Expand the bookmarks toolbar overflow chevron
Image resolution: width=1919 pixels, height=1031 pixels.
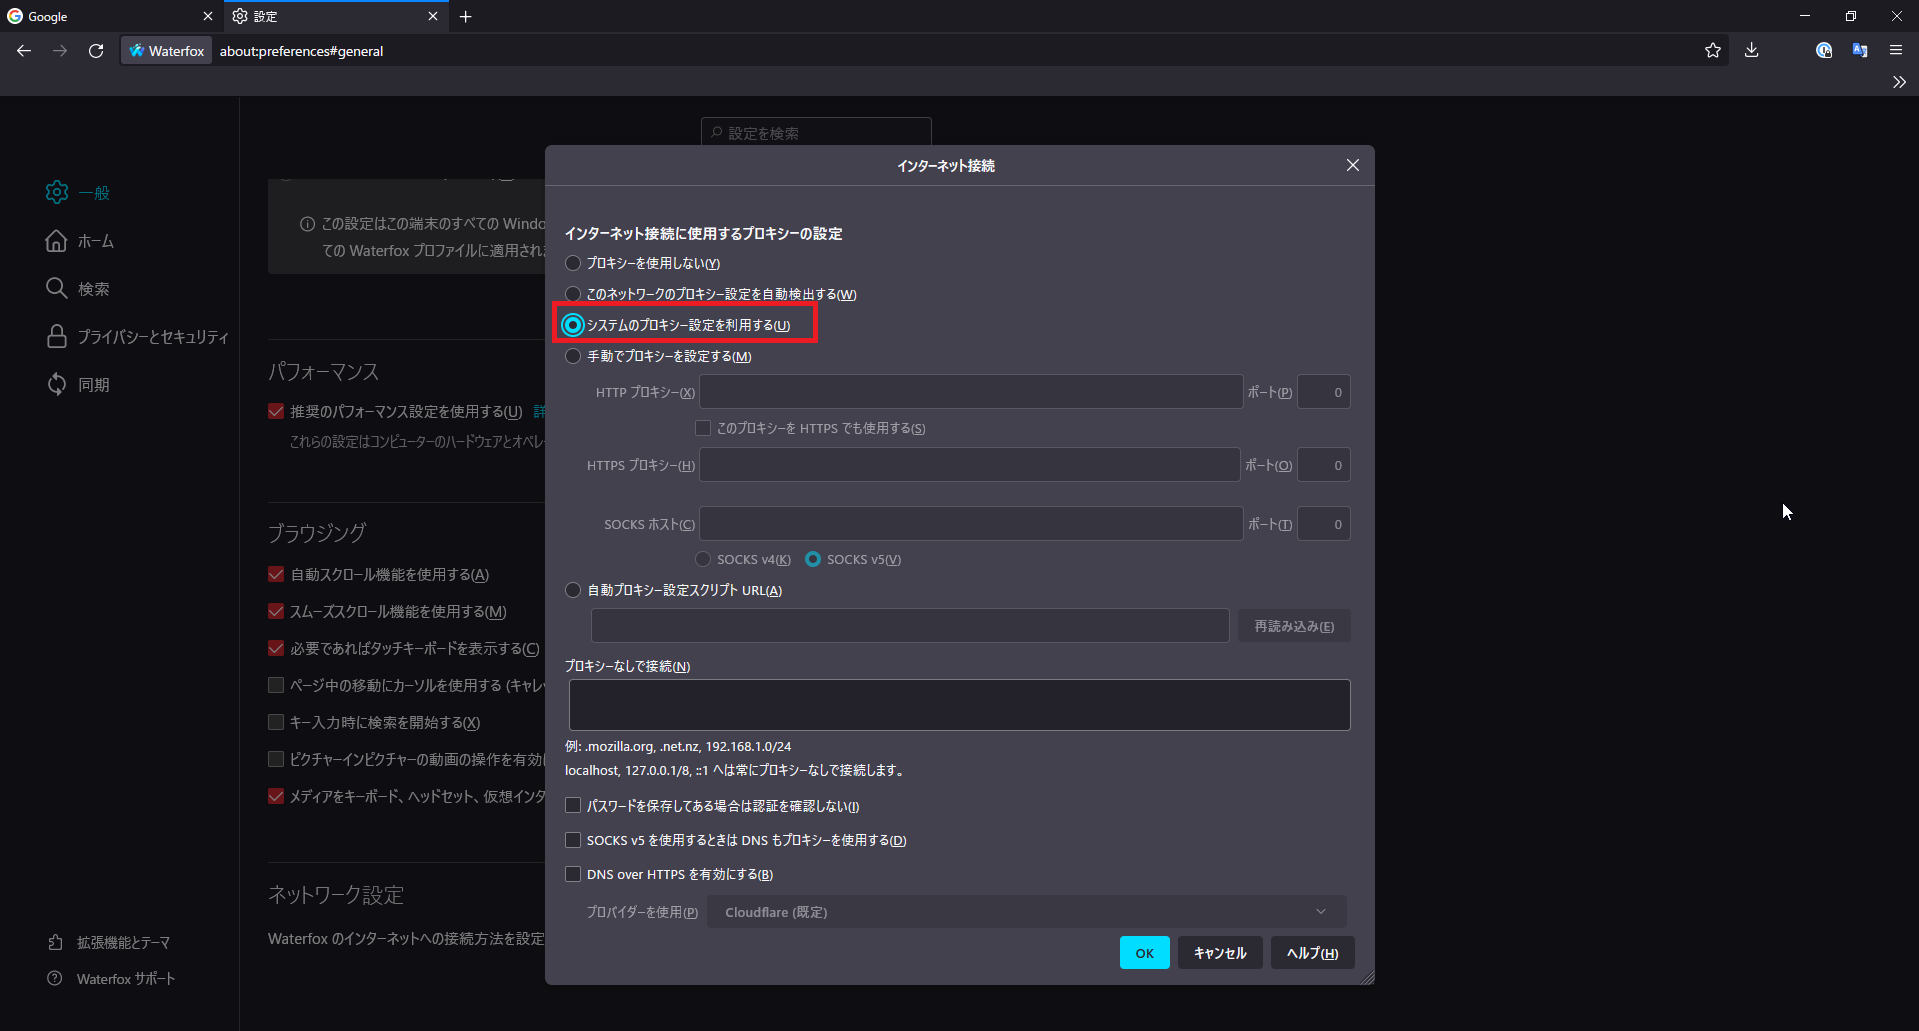(1899, 82)
